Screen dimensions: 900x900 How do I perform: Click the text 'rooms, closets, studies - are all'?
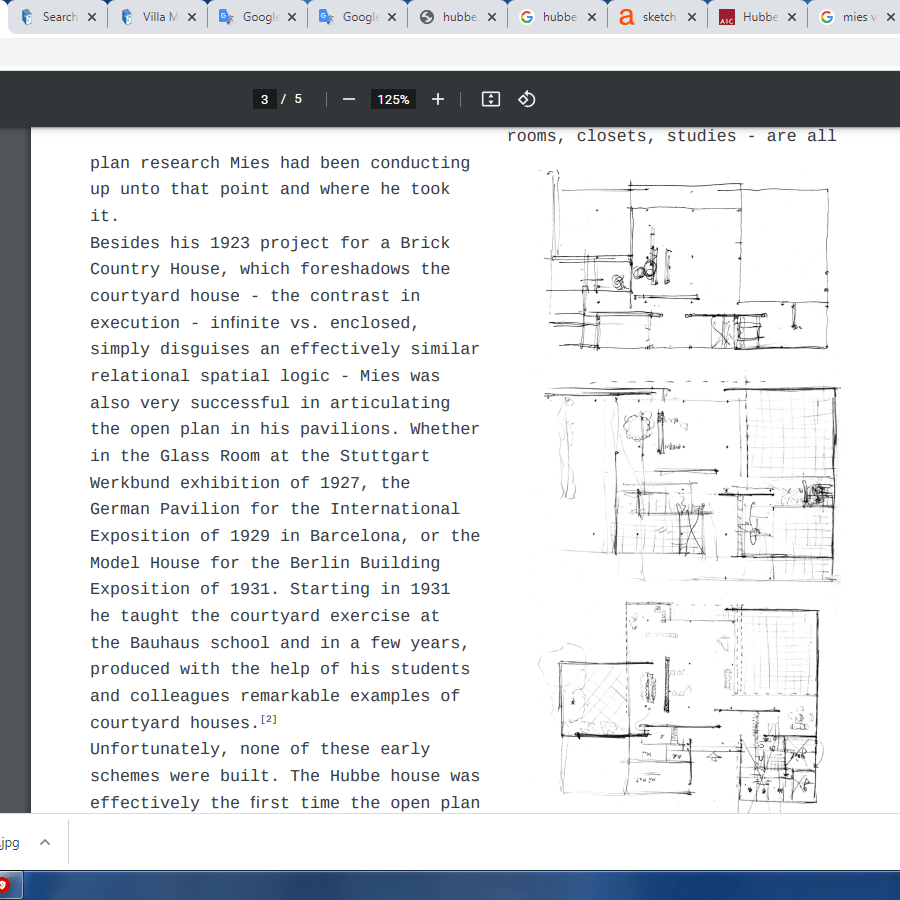pos(672,136)
